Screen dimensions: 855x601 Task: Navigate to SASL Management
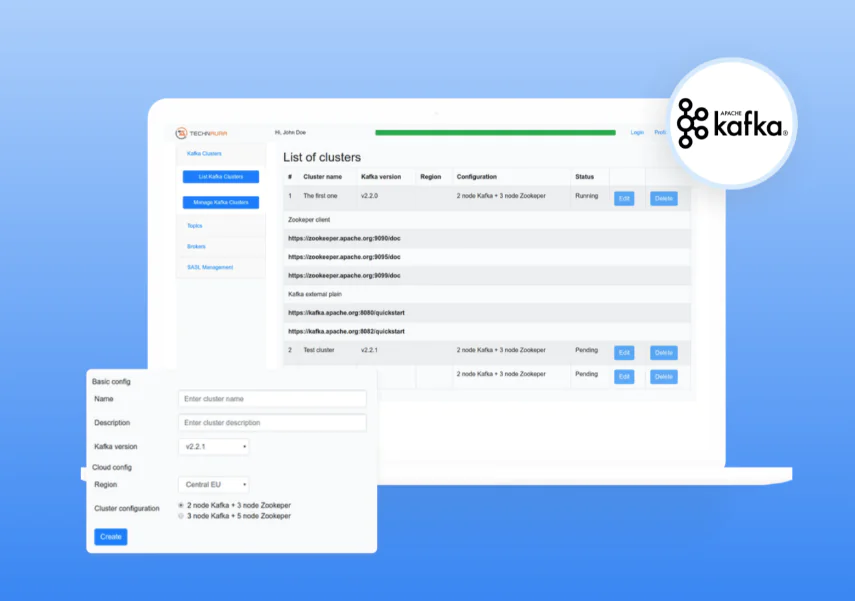(x=210, y=267)
